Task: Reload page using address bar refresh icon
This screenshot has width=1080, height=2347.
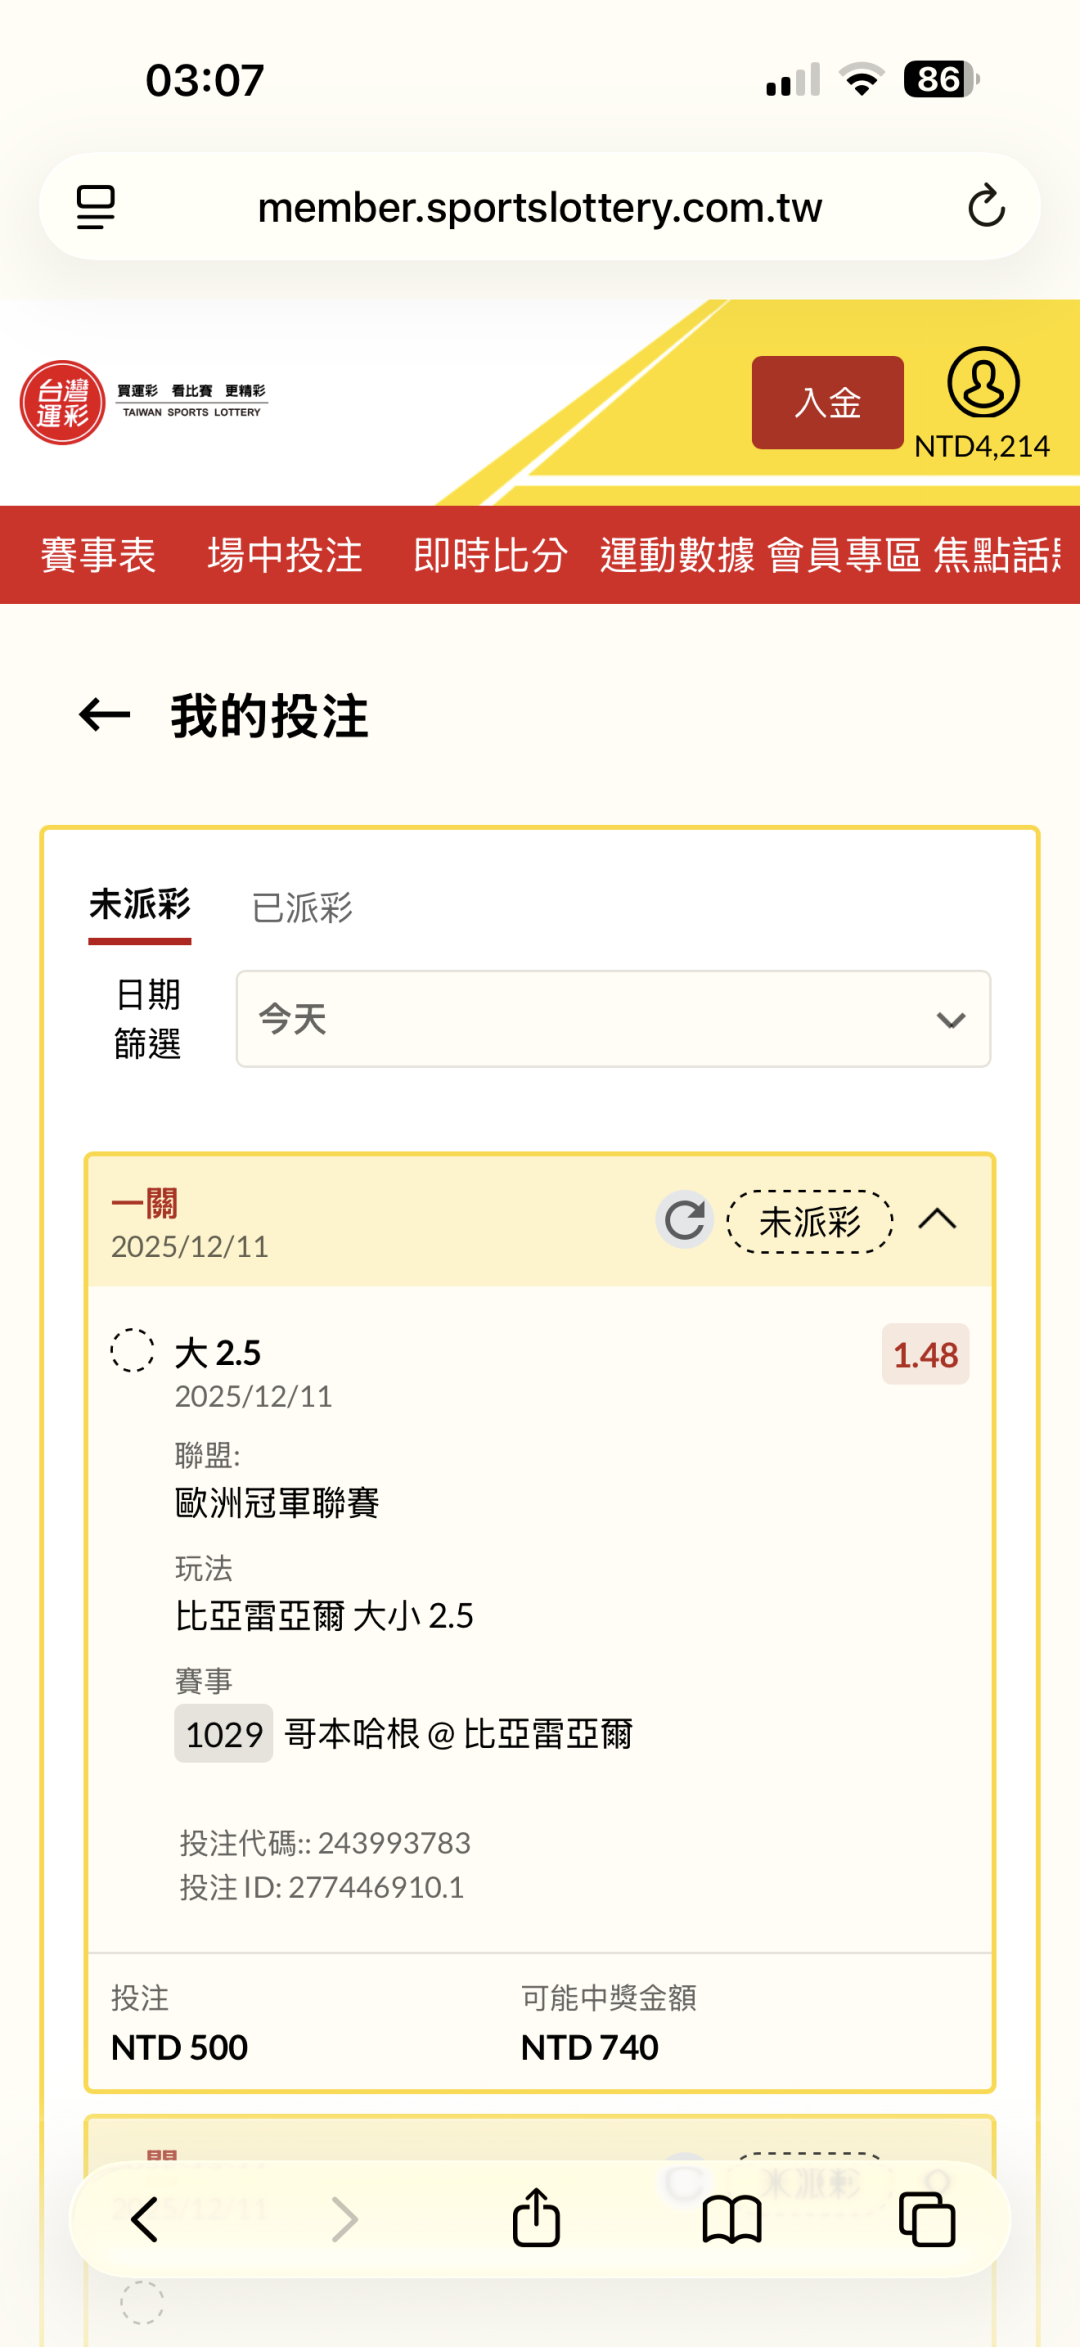Action: click(986, 207)
